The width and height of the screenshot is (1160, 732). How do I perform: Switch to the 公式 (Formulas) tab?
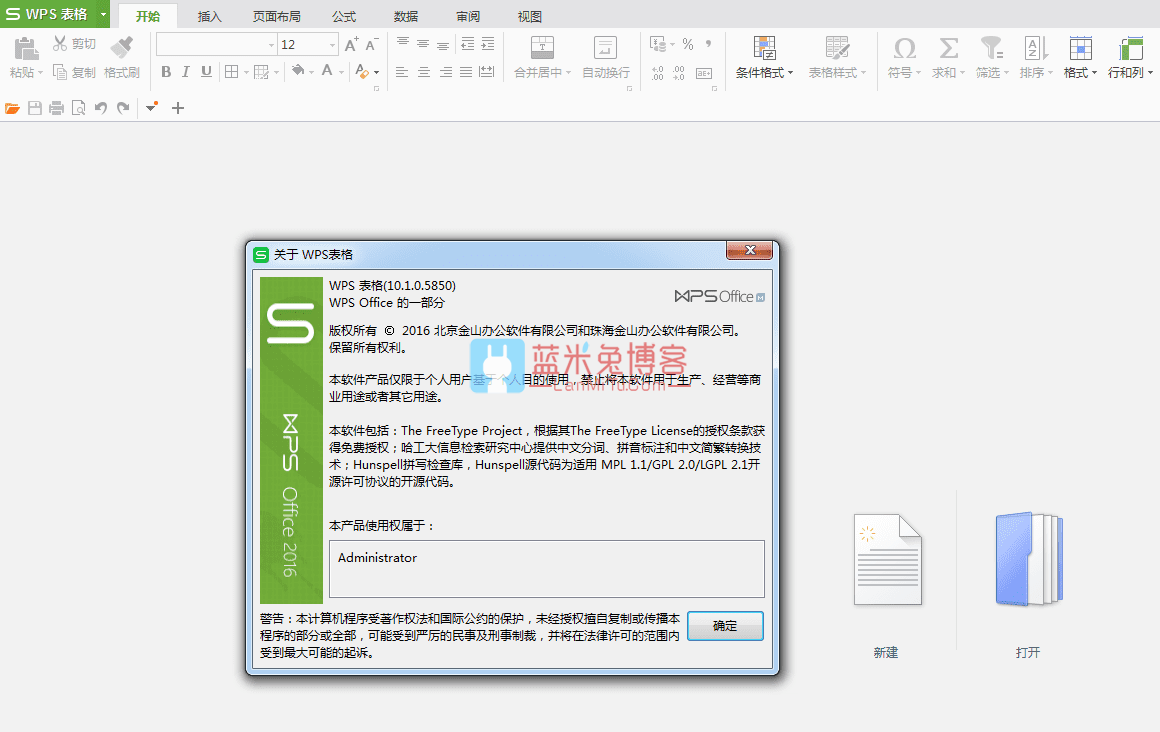coord(343,16)
